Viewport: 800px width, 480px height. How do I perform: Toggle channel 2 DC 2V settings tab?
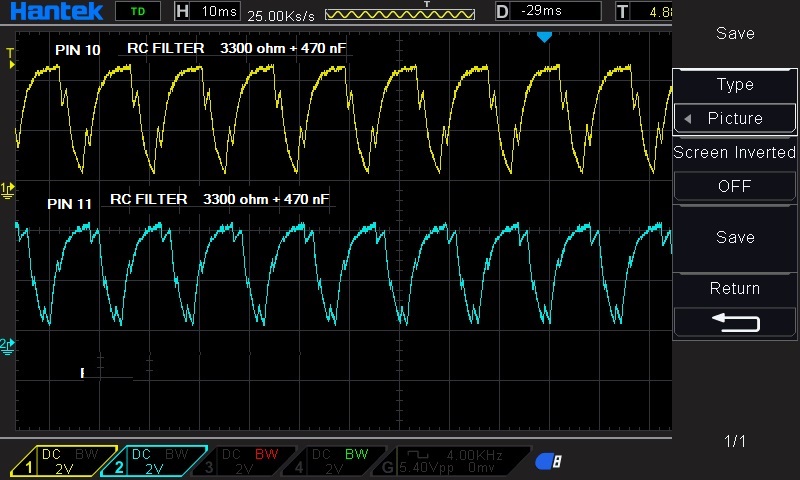point(154,462)
